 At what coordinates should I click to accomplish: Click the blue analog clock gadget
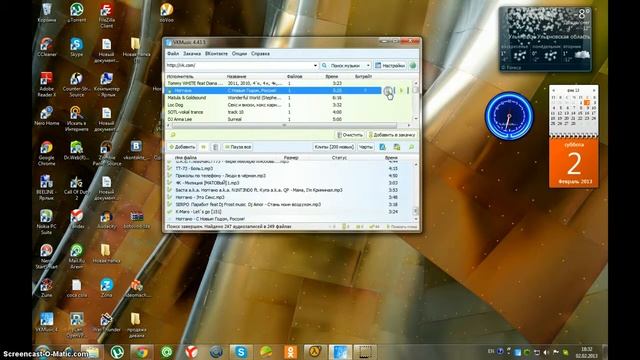509,116
